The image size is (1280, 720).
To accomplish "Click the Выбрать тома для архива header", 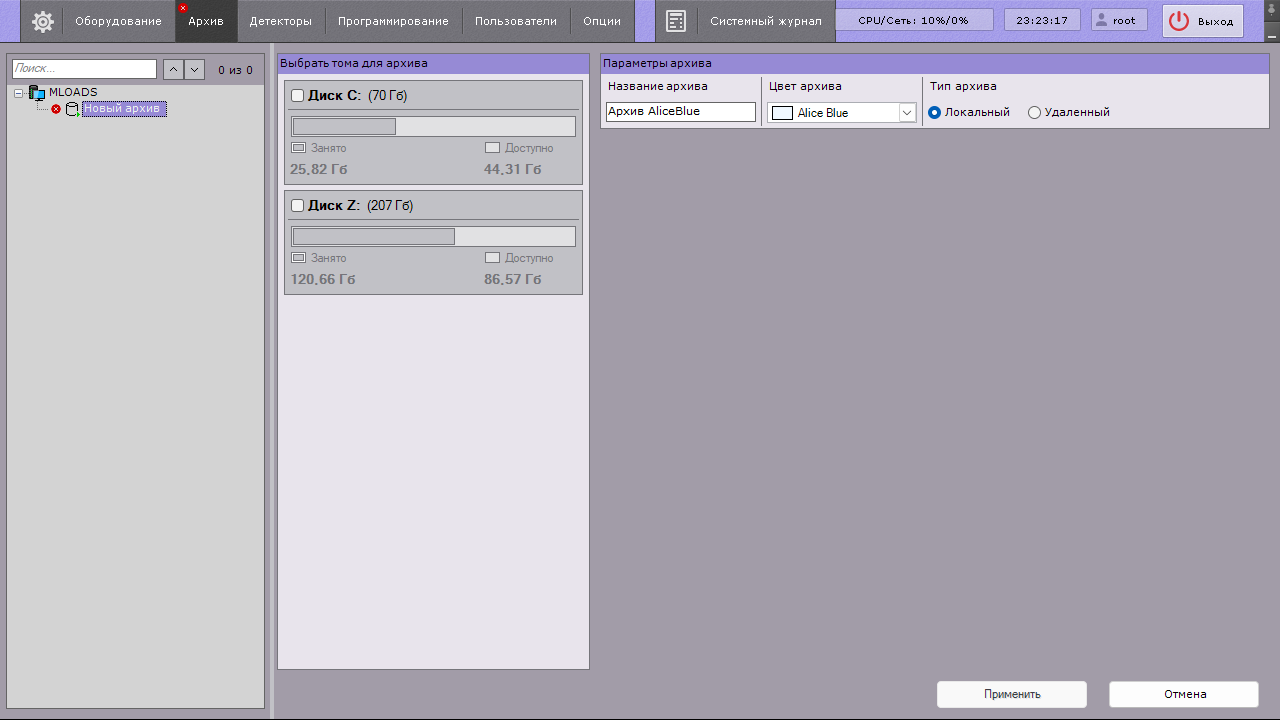I will pyautogui.click(x=433, y=63).
